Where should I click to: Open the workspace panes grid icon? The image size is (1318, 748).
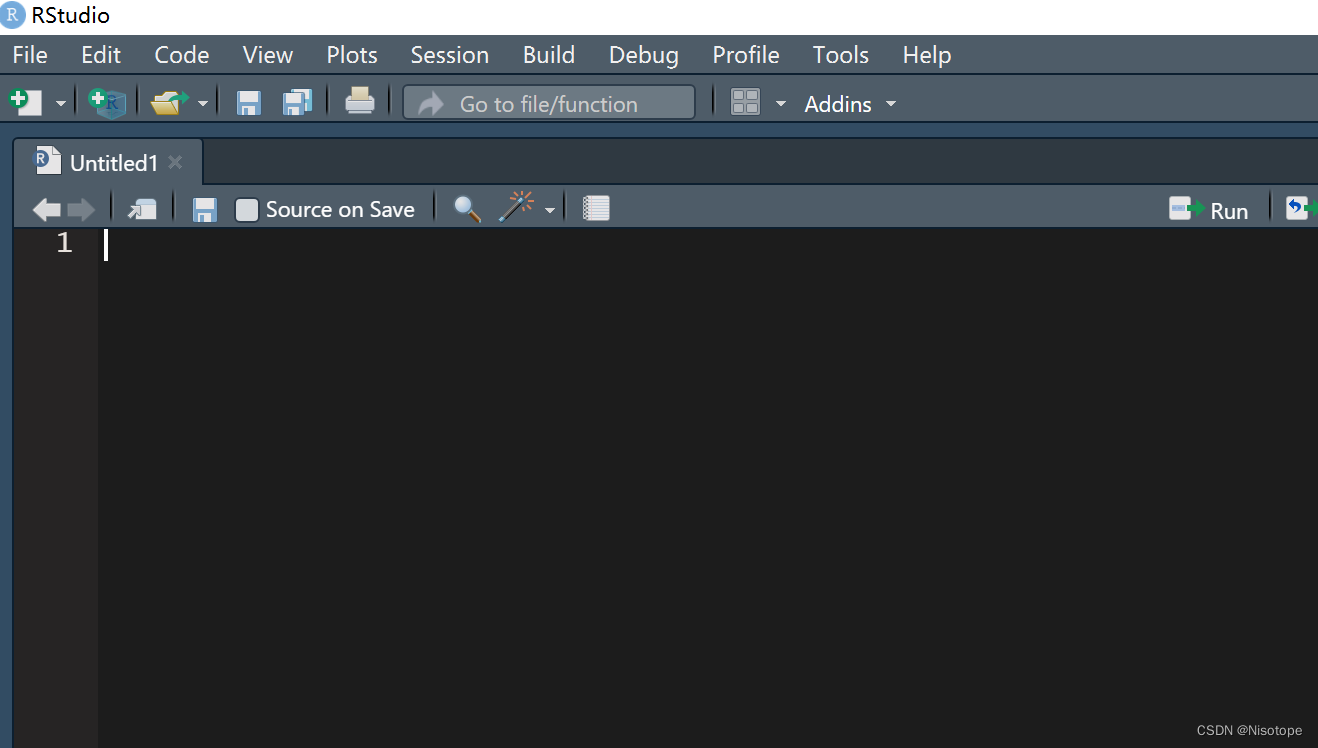click(x=746, y=102)
